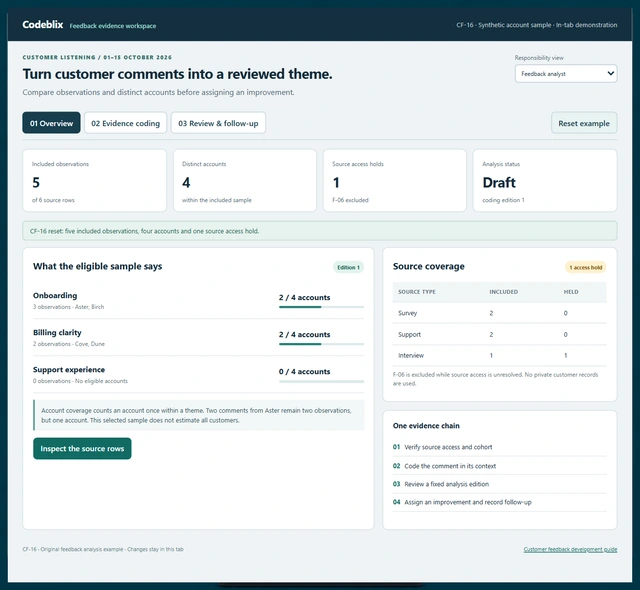Click the Support experience accounts progress bar
Viewport: 640px width, 590px height.
(321, 381)
